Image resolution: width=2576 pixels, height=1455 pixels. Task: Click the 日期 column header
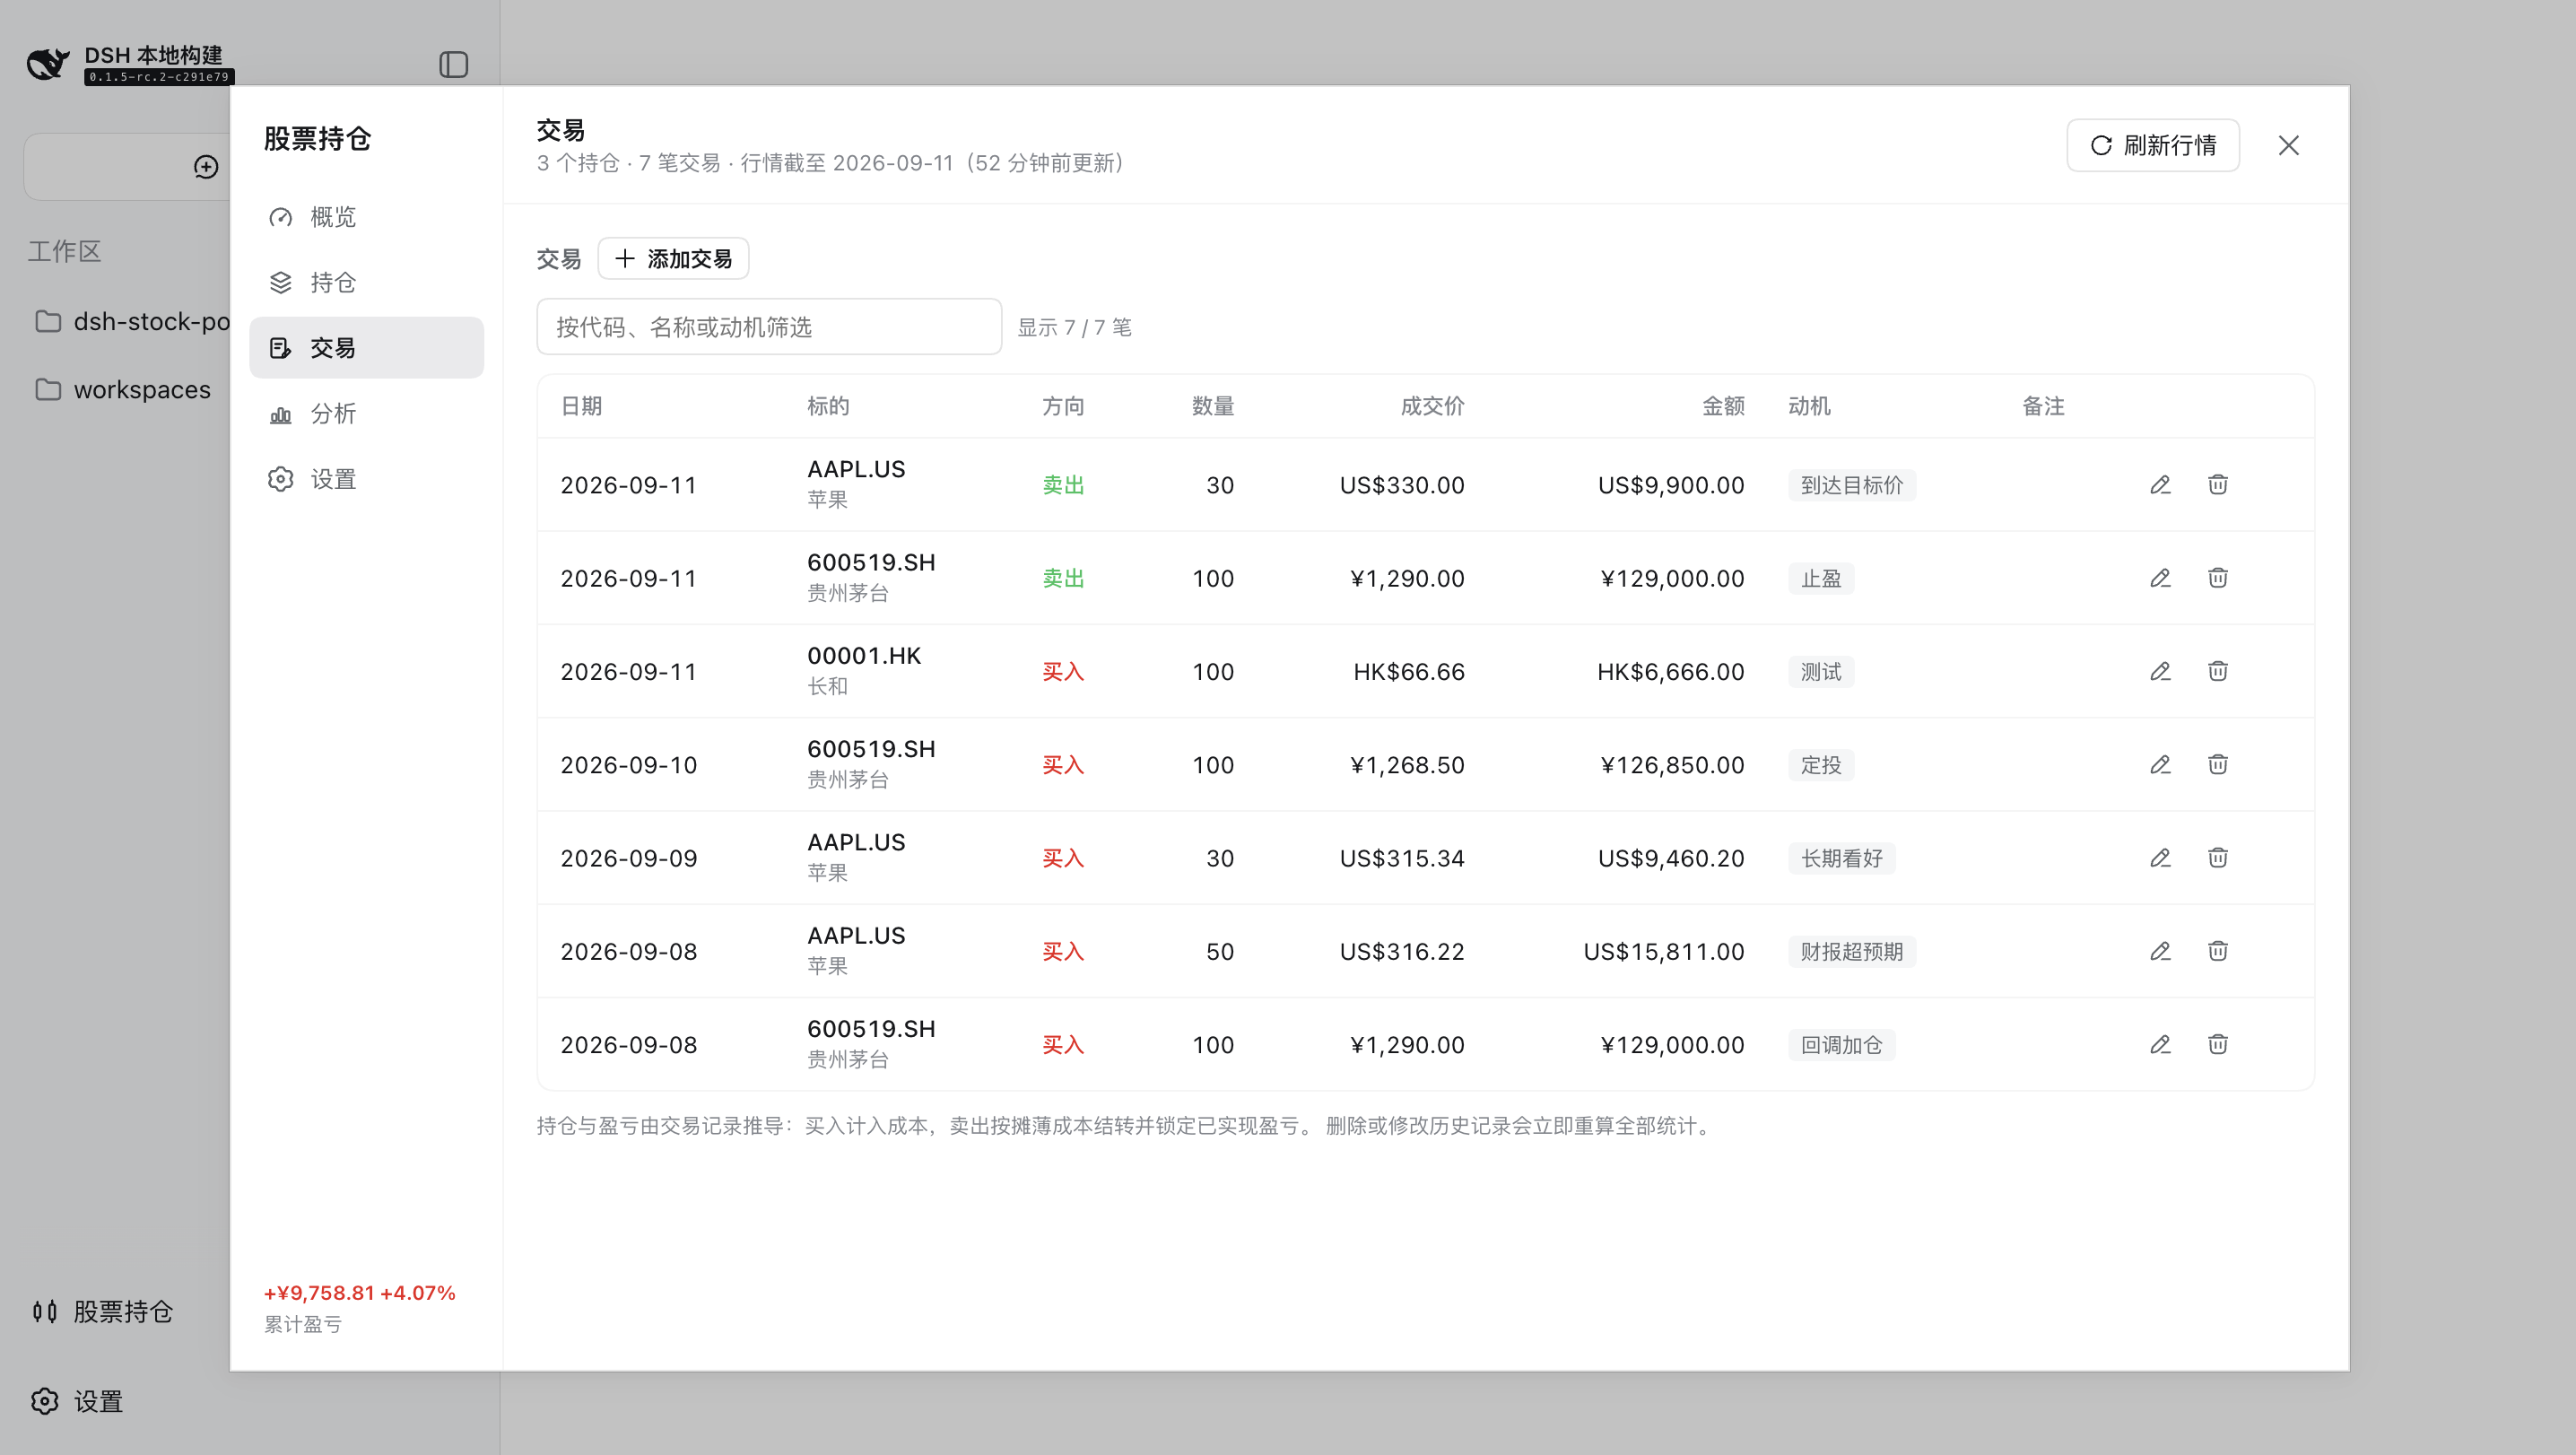(x=581, y=406)
